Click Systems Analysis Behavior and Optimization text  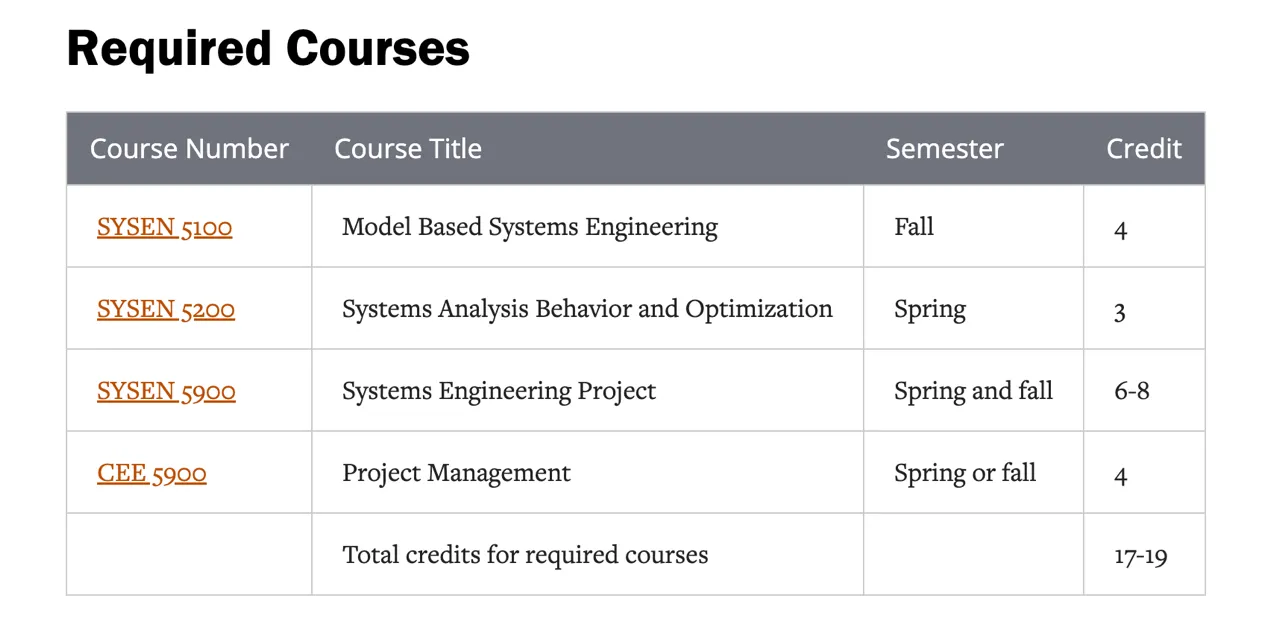point(587,310)
